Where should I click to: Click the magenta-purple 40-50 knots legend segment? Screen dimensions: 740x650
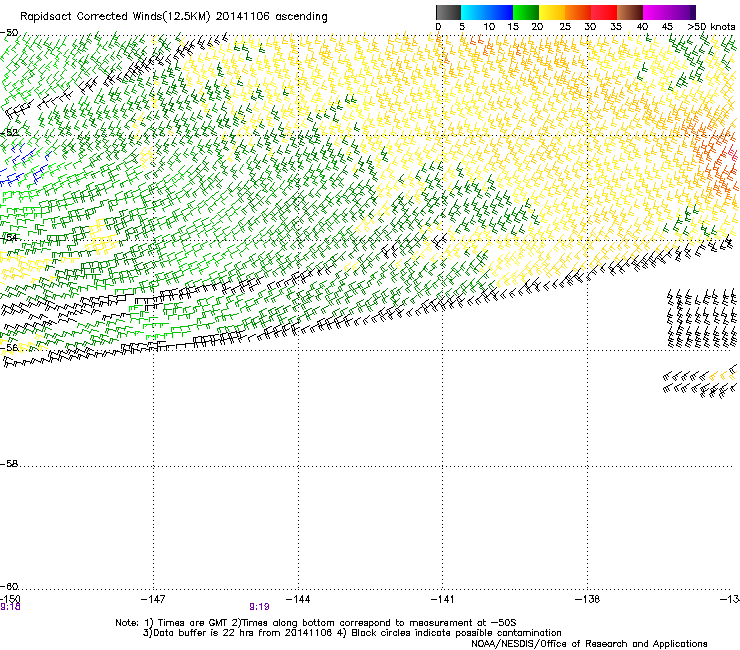(x=669, y=12)
